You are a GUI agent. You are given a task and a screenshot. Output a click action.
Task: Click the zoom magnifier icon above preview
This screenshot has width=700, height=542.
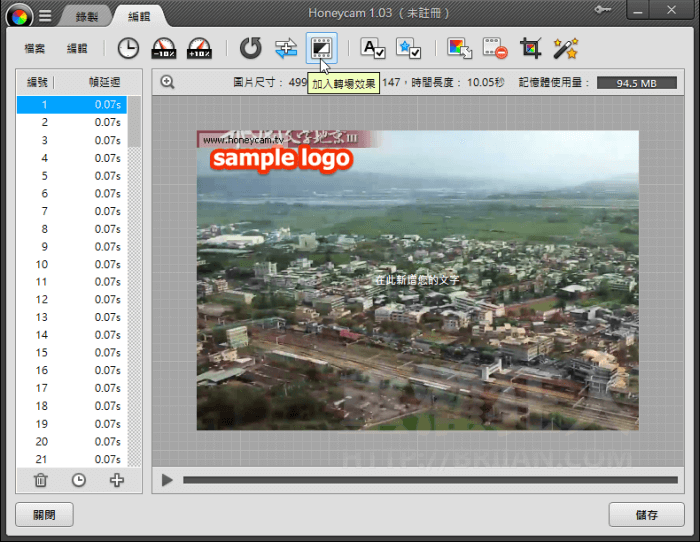[x=167, y=83]
